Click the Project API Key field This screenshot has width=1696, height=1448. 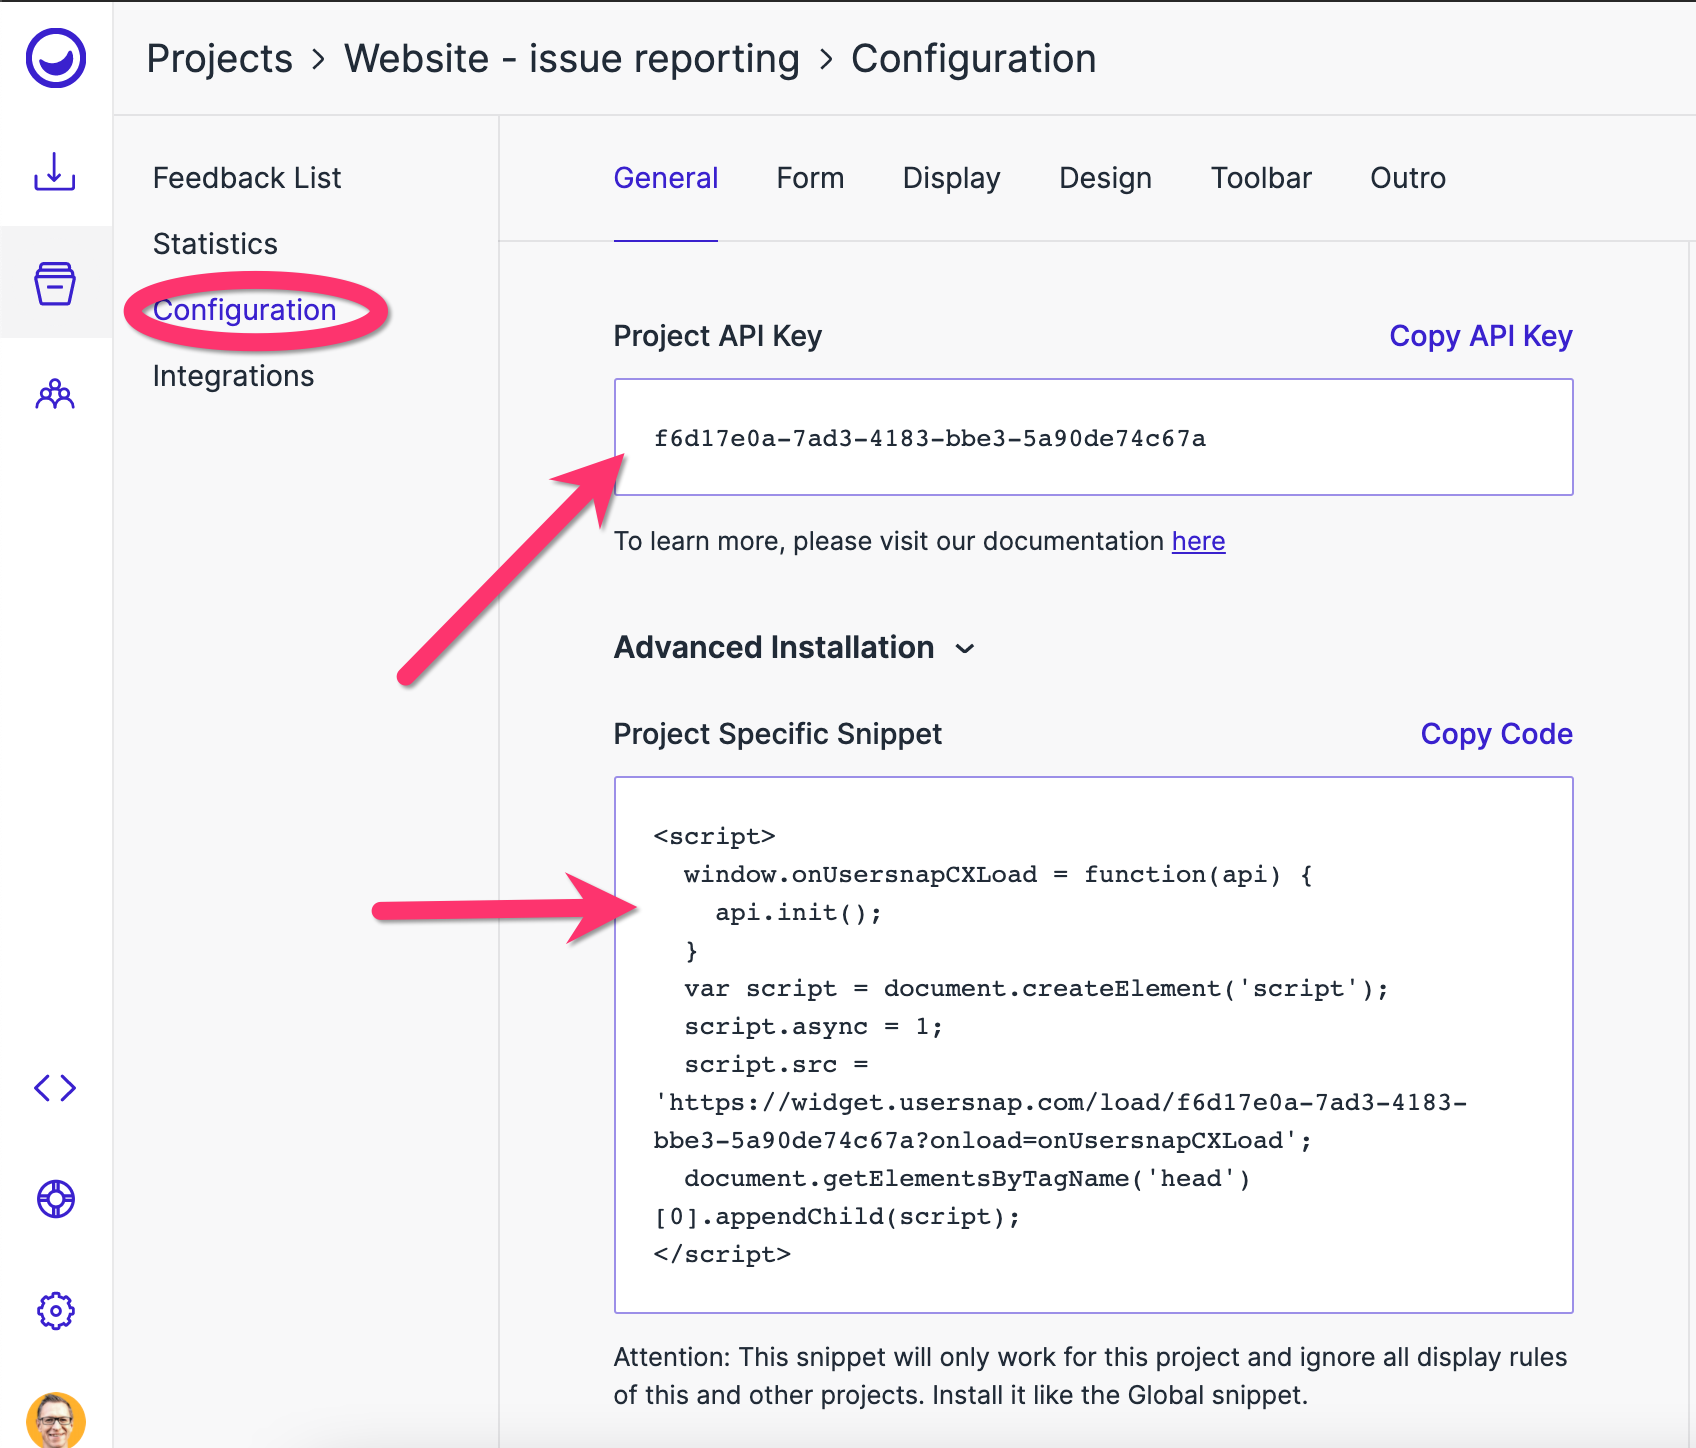[x=1093, y=437]
